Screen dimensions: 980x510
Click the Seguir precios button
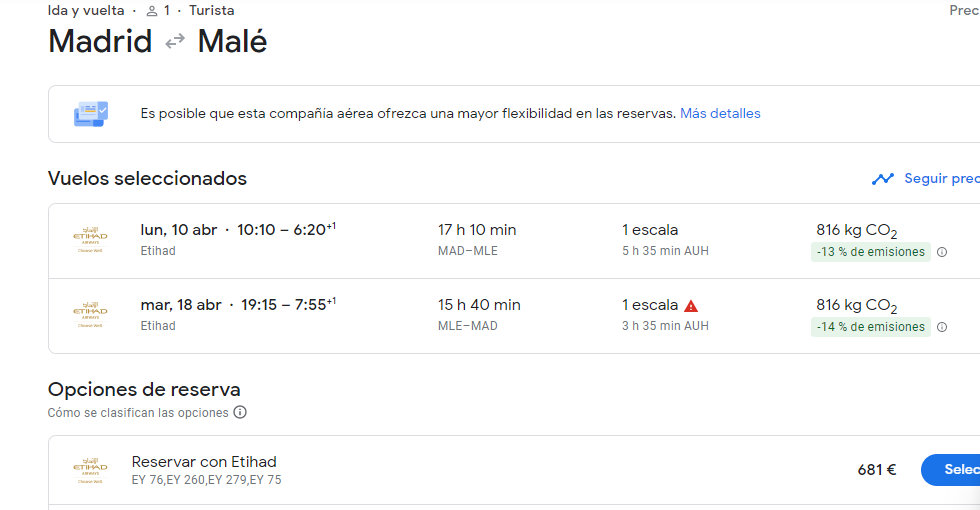click(x=926, y=179)
